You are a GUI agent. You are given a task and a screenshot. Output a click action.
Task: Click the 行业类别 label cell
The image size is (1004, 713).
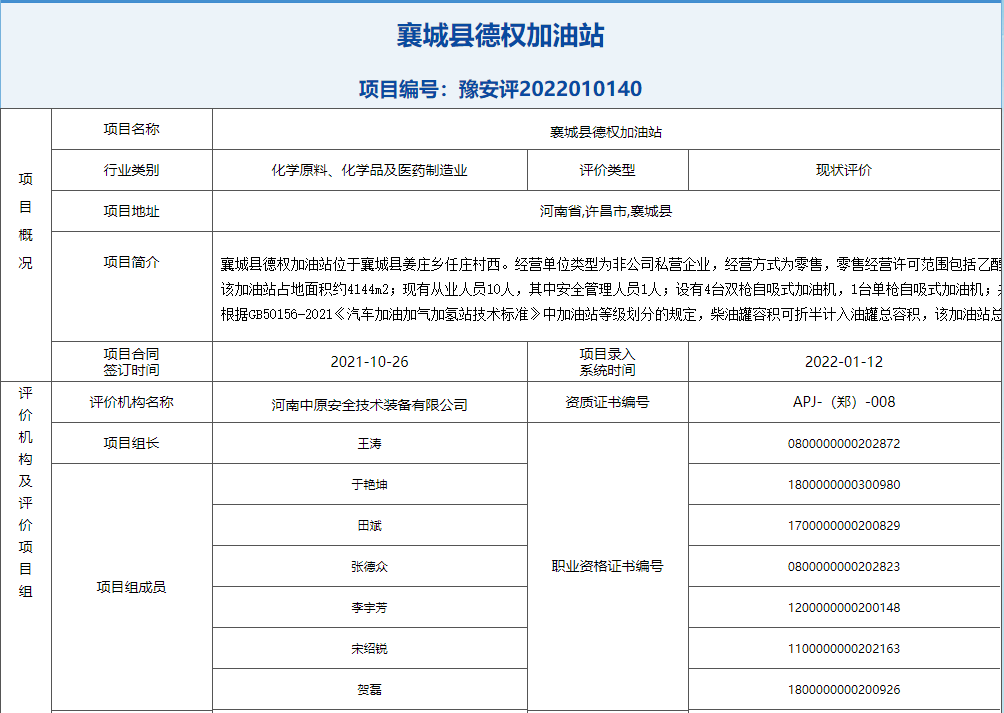click(x=131, y=170)
